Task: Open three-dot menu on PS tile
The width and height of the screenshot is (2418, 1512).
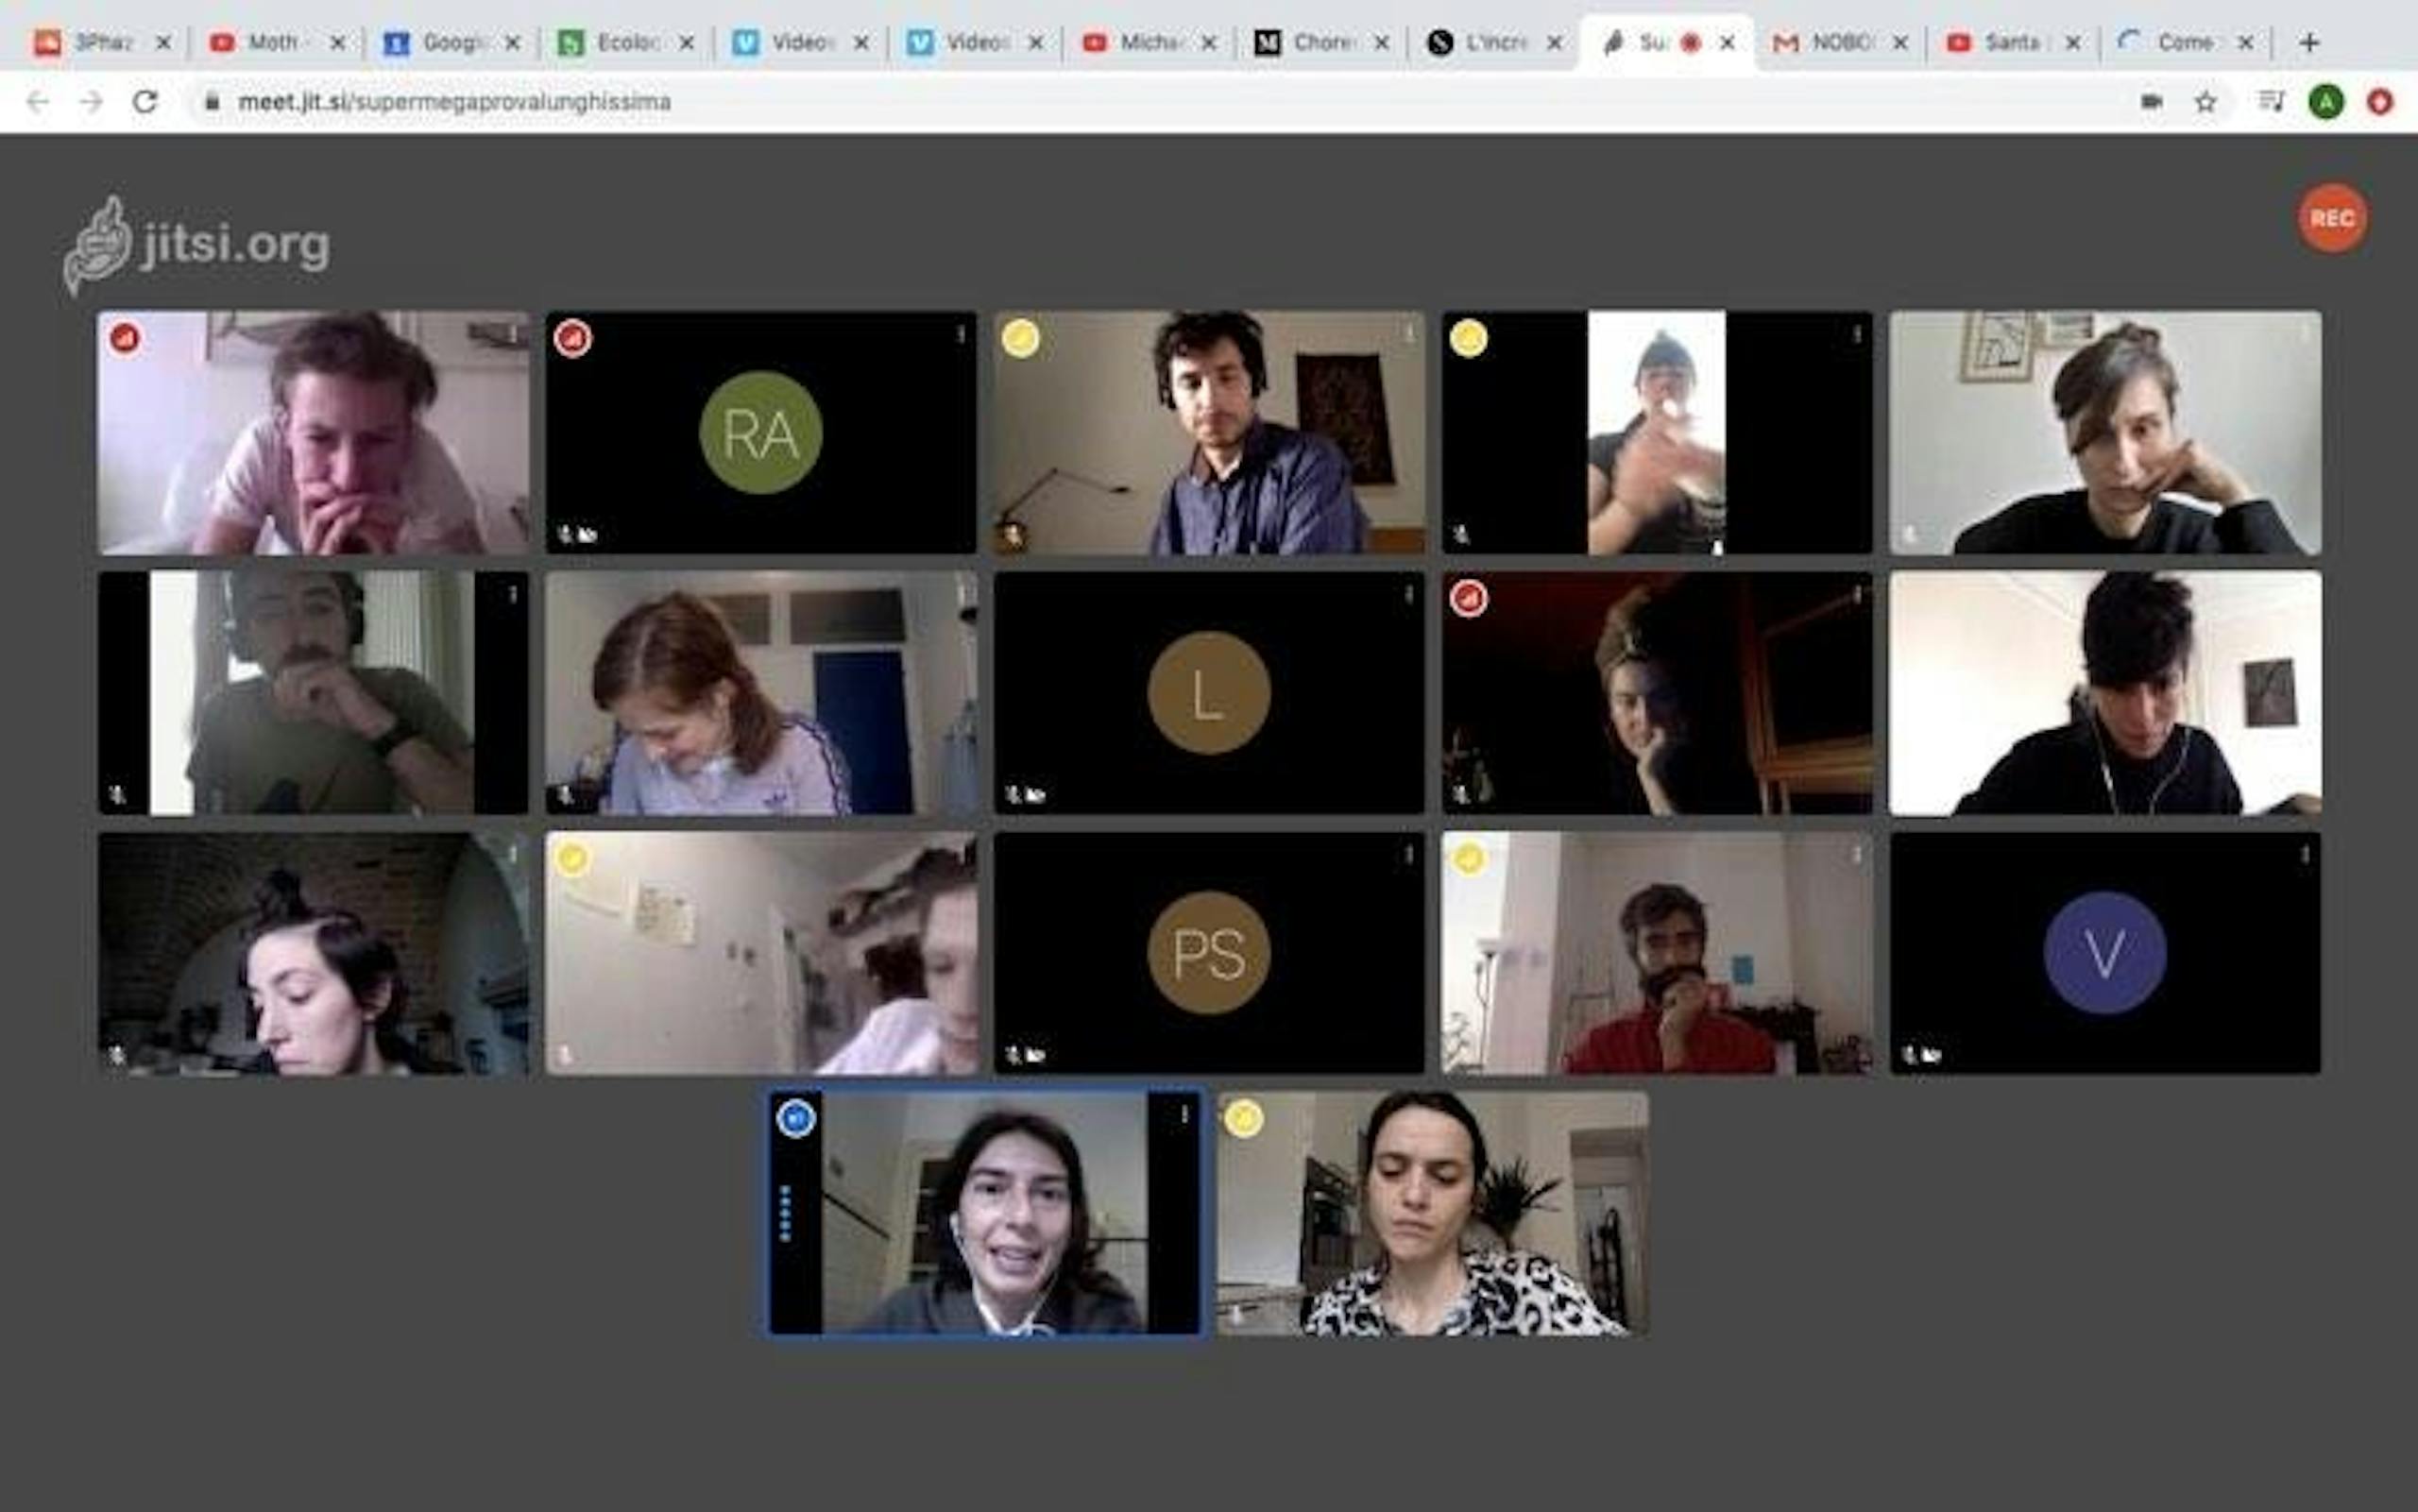Action: click(x=1408, y=855)
